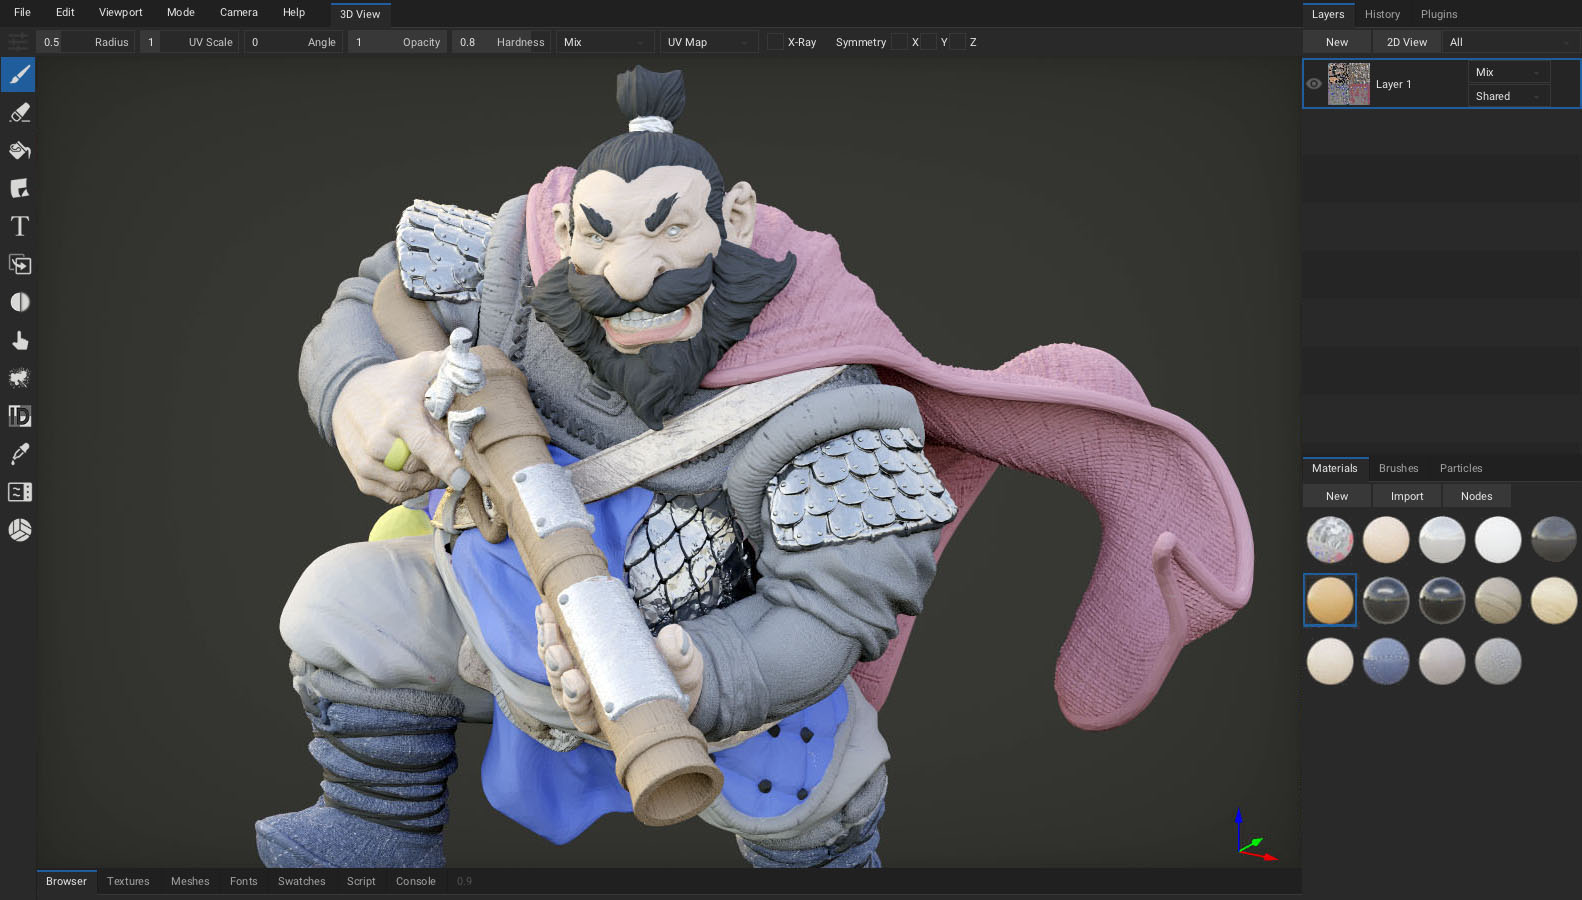Open the UV Map dropdown
Viewport: 1582px width, 900px height.
[708, 42]
